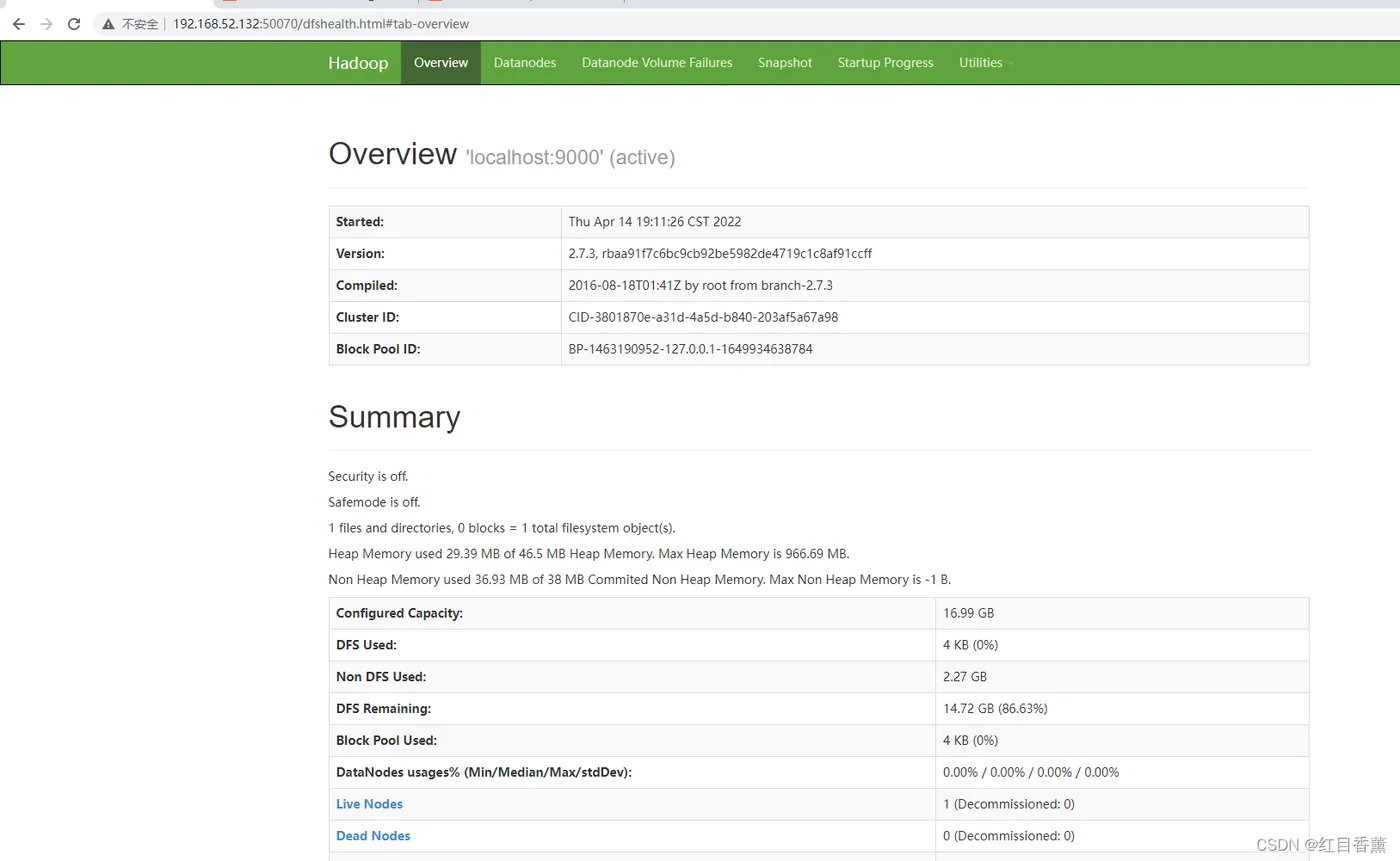
Task: Click the Heap Memory used line
Action: click(x=589, y=554)
